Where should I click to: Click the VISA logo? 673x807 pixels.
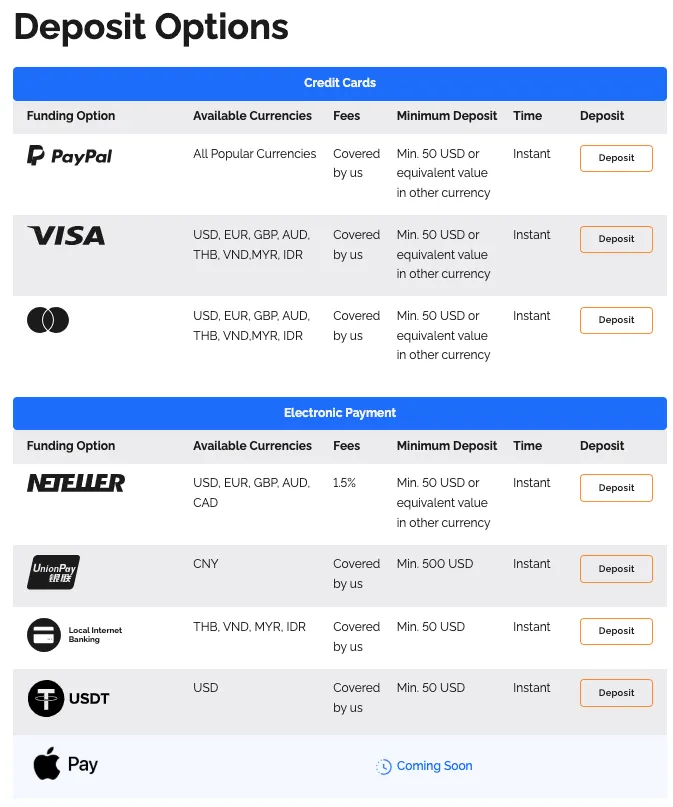point(66,236)
